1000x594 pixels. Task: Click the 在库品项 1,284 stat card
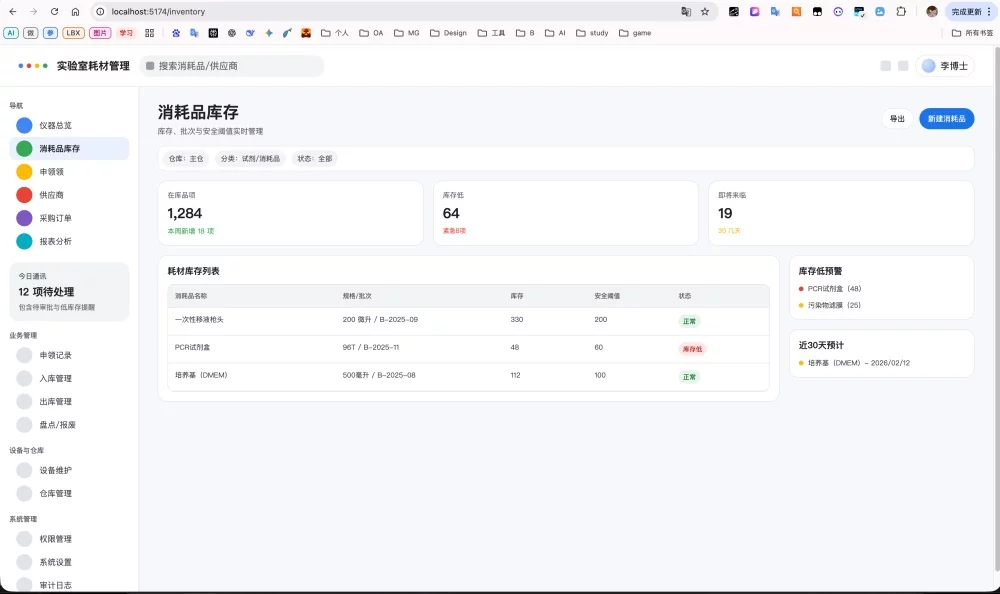[x=291, y=213]
